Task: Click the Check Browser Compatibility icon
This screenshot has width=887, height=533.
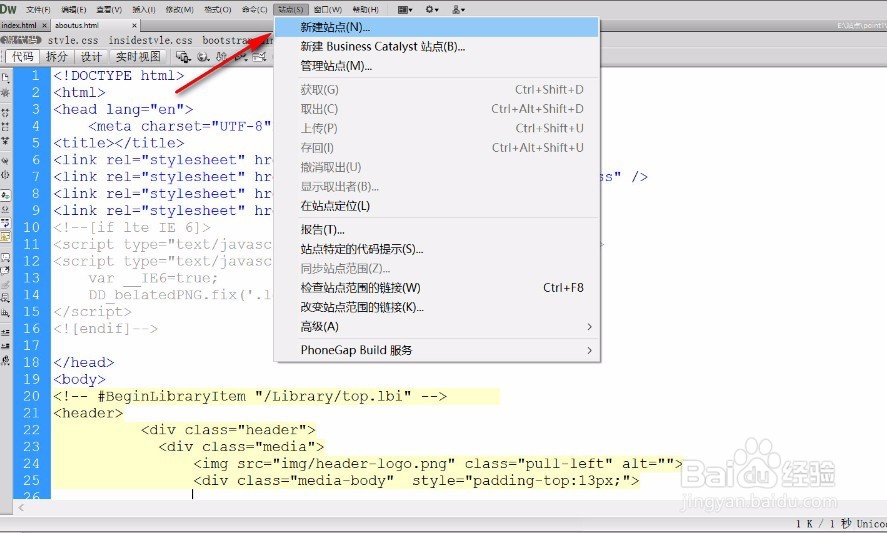Action: (260, 57)
